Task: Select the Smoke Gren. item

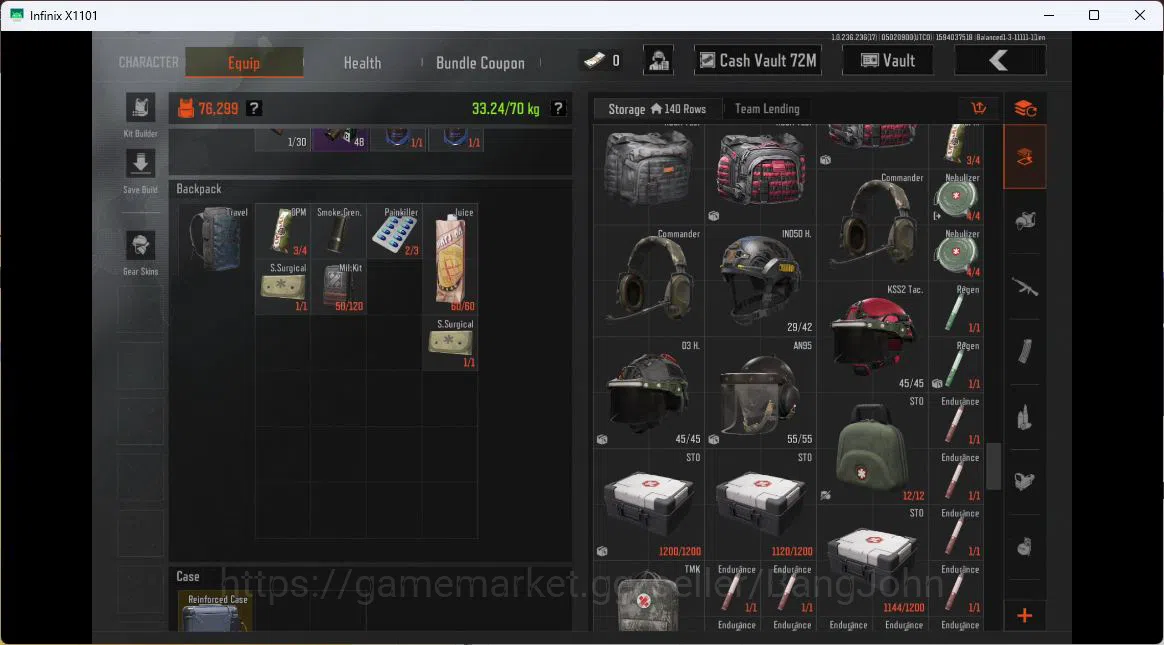Action: pos(339,231)
